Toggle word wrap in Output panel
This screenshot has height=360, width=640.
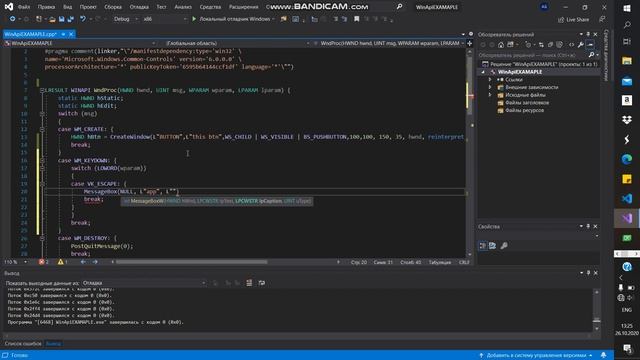point(262,283)
